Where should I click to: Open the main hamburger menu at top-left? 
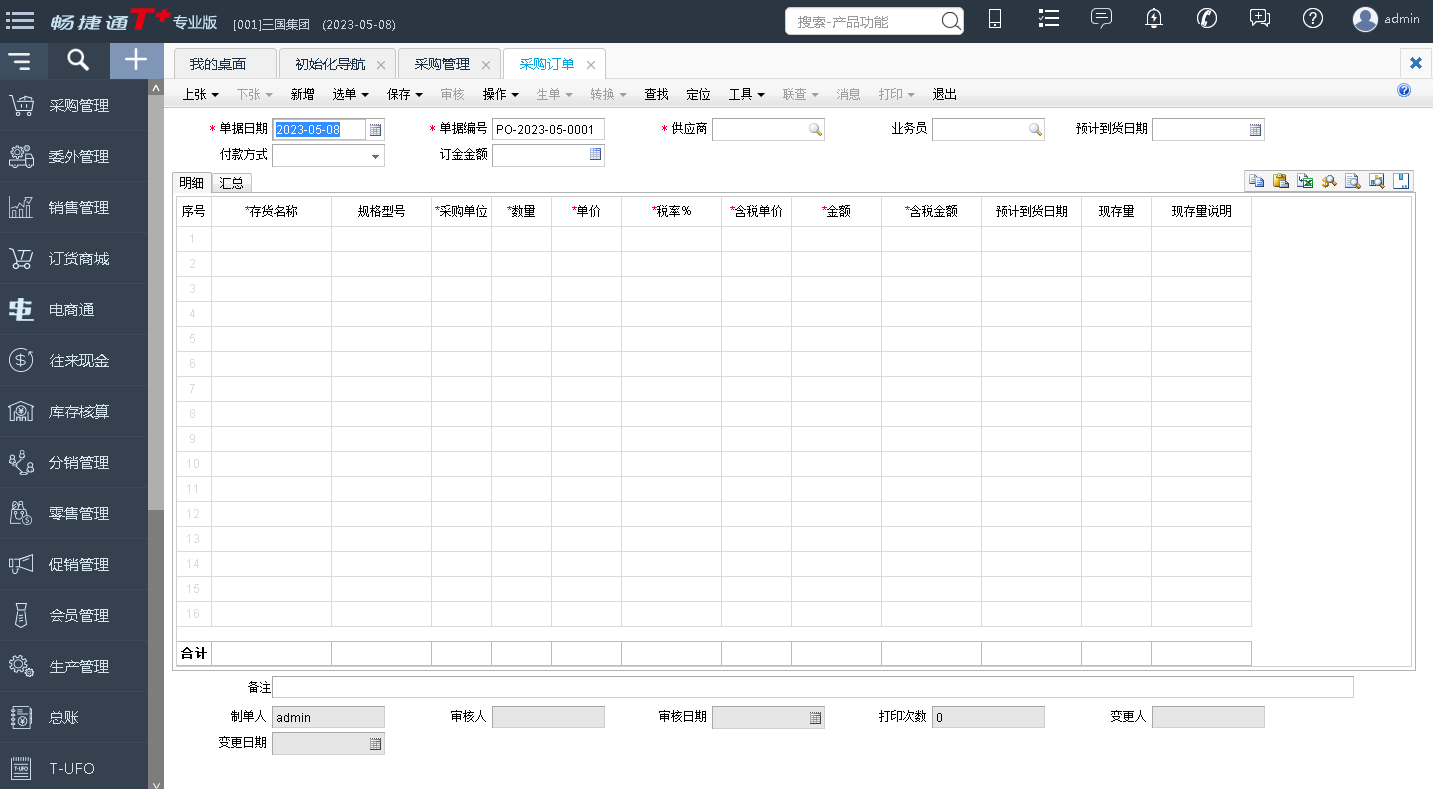20,19
